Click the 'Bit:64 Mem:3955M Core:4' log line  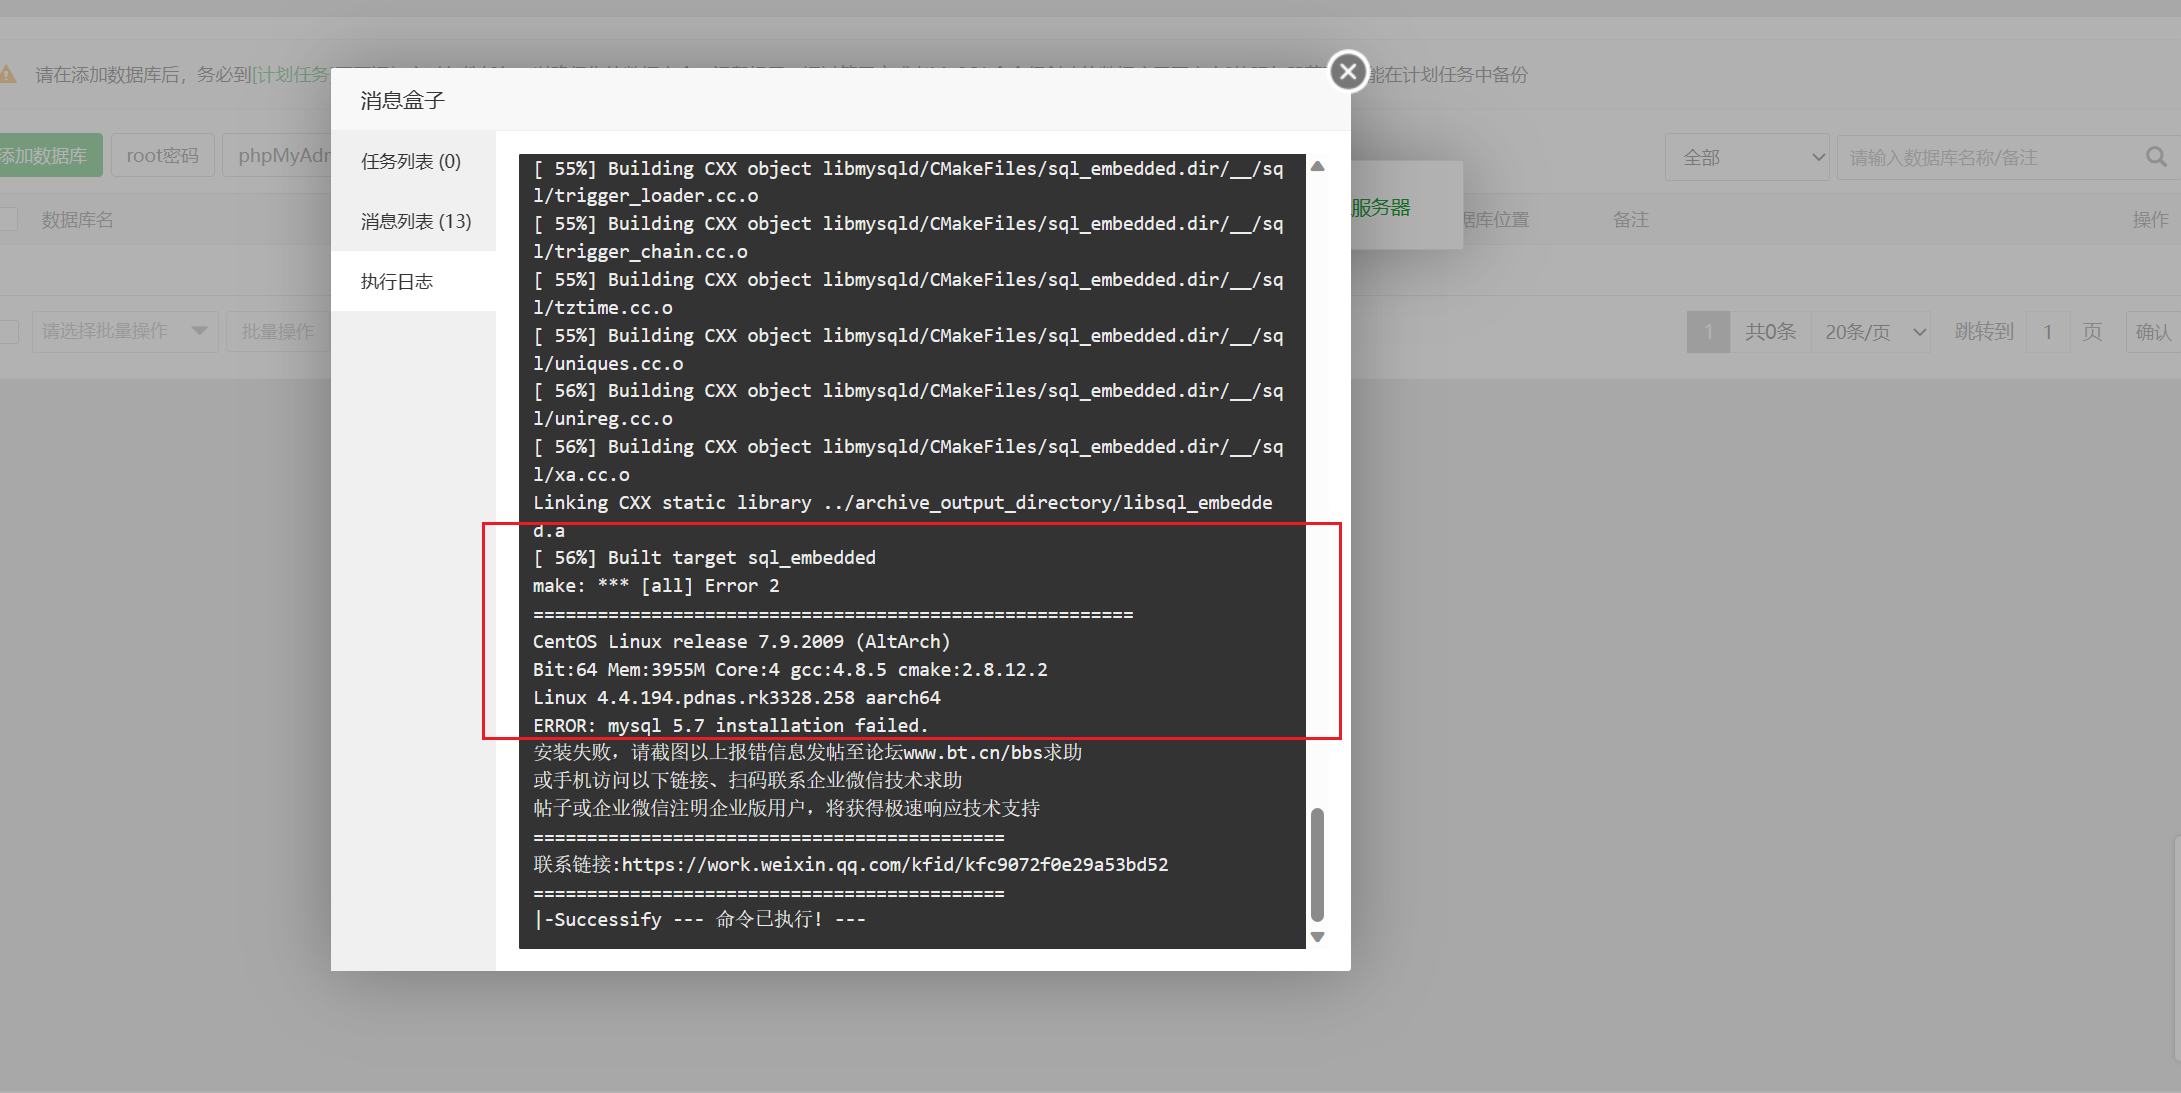791,669
